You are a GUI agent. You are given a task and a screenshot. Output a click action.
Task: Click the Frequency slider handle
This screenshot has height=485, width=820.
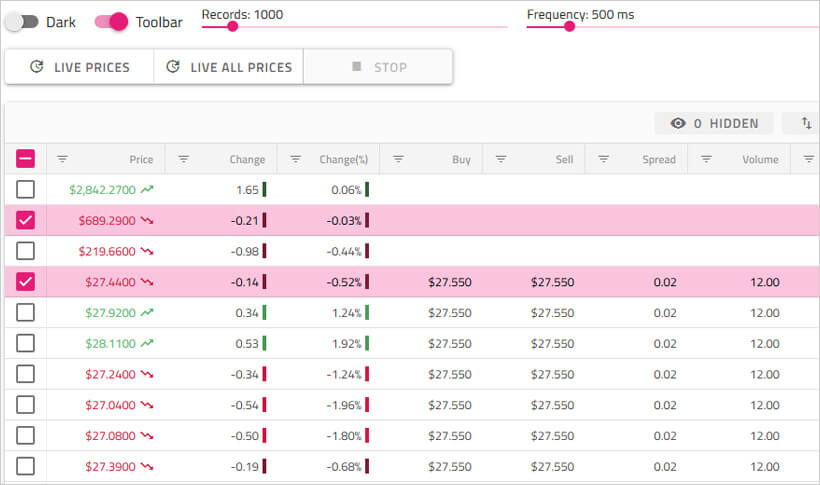569,27
